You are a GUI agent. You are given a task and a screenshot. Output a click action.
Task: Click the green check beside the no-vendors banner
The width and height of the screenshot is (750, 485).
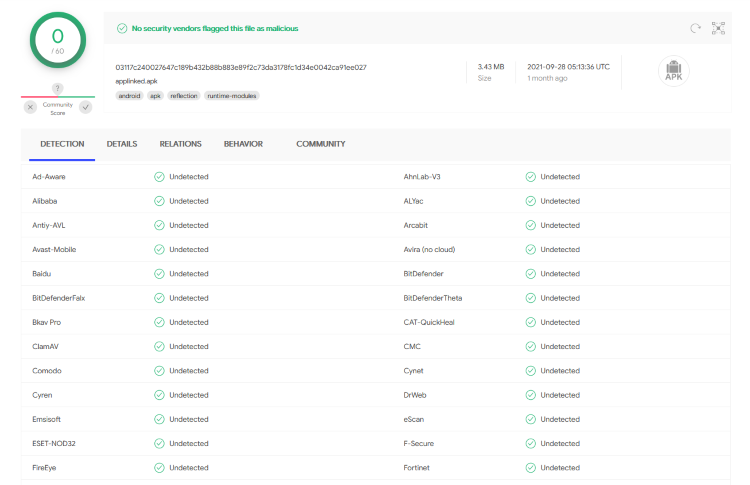pos(122,28)
